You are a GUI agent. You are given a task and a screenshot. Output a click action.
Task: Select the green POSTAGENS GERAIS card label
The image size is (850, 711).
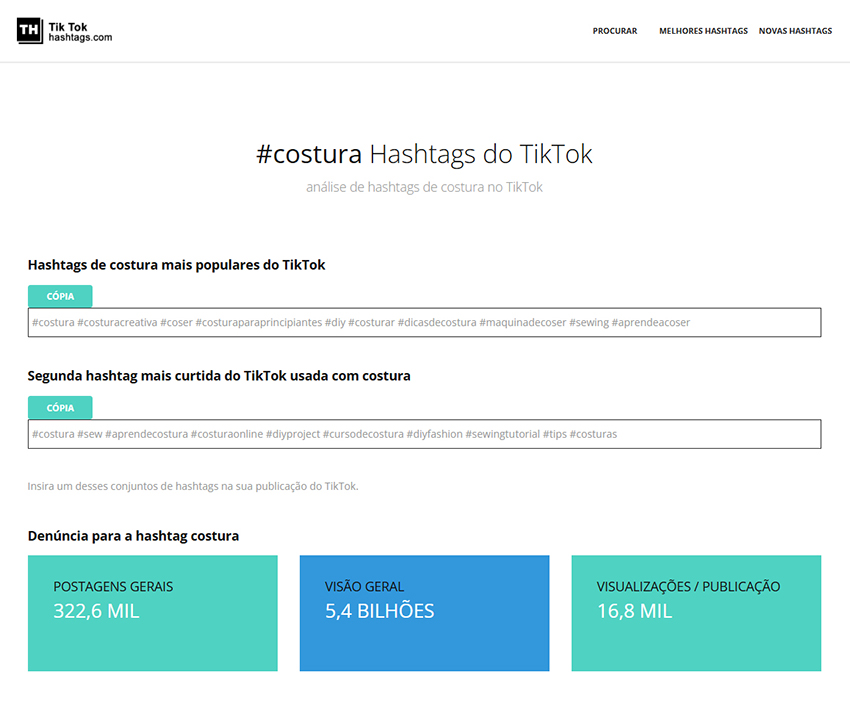[x=113, y=587]
